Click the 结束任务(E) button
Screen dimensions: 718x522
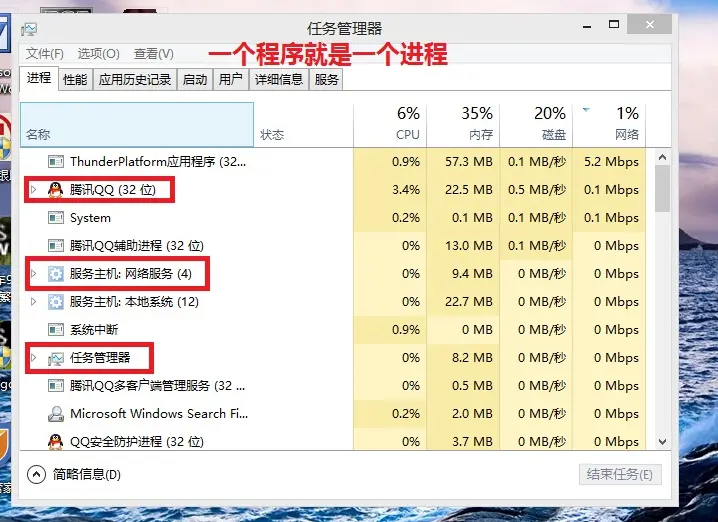[620, 474]
